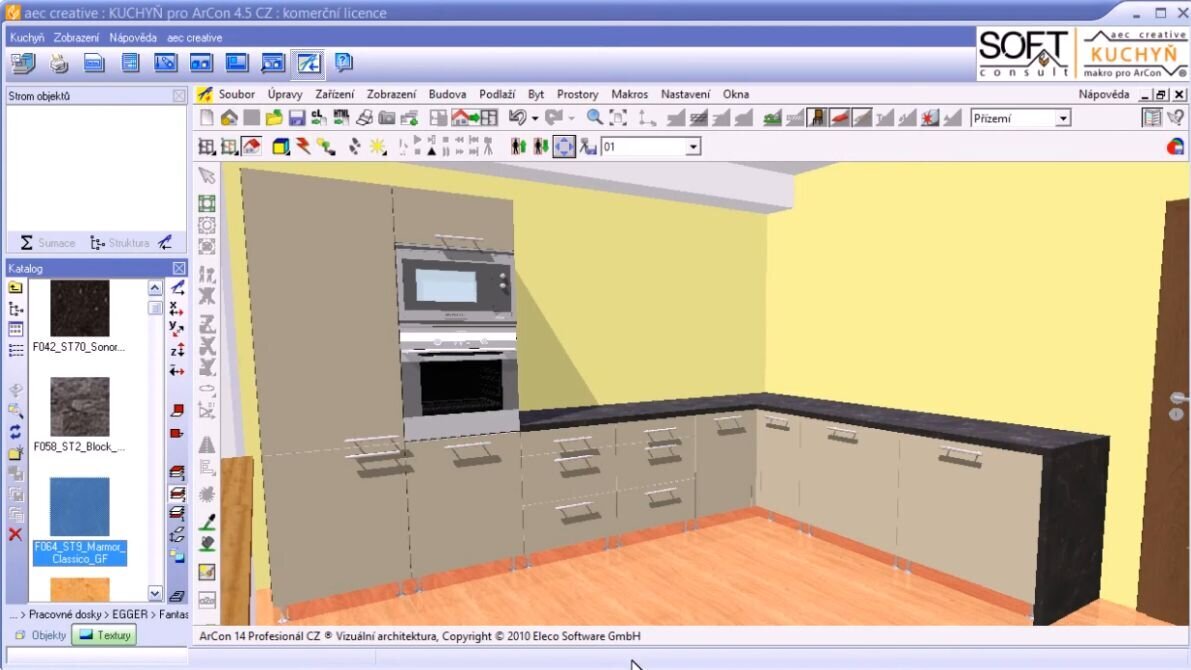Select the arrow pointer tool in left toolbar
1191x670 pixels.
coord(207,176)
